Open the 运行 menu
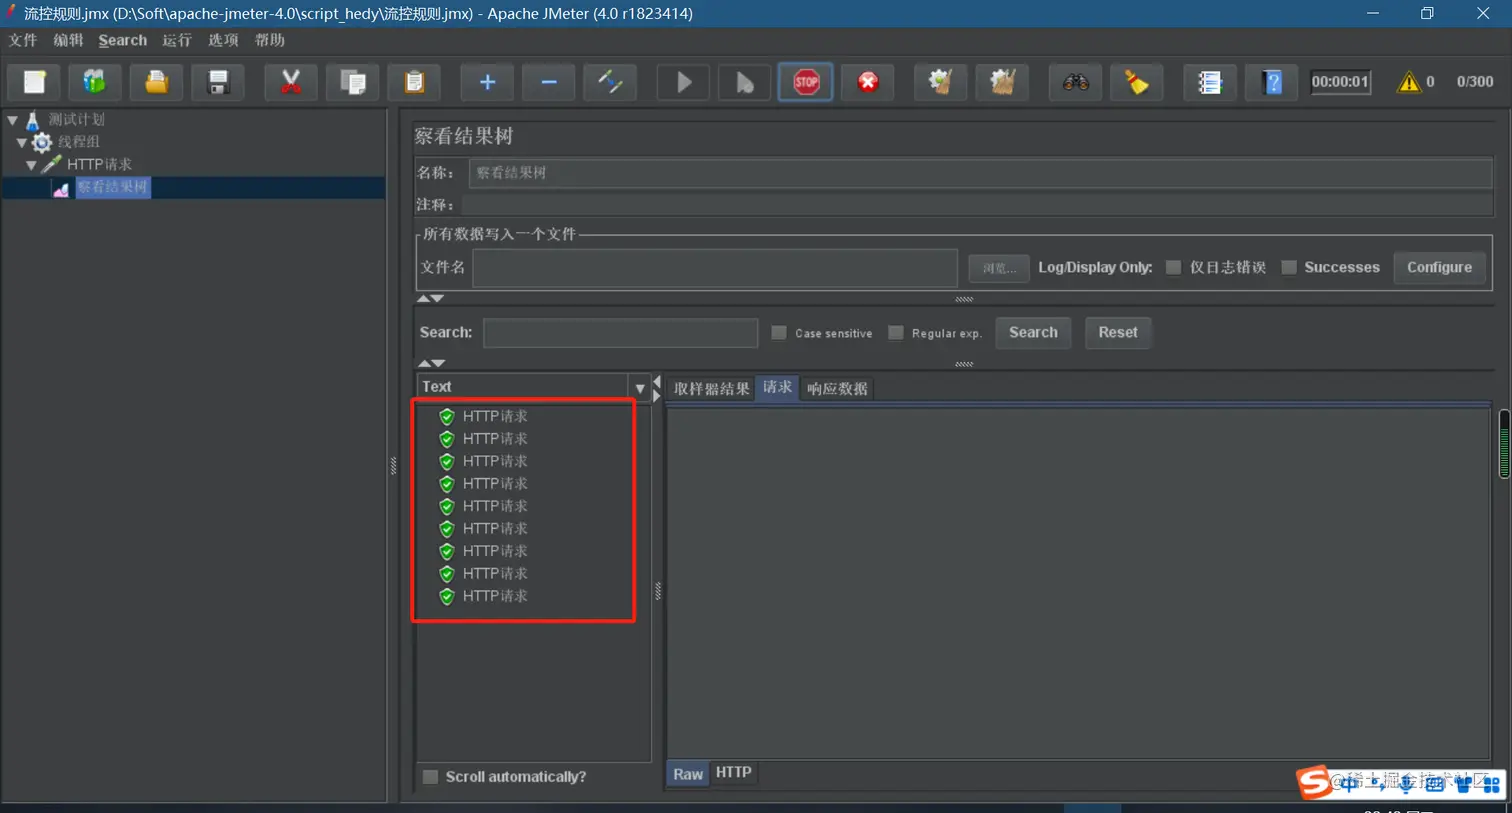1512x813 pixels. coord(177,40)
